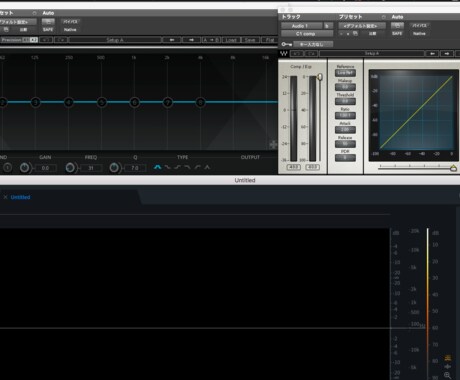Click the Flat button in EQ plugin
The width and height of the screenshot is (460, 380).
pyautogui.click(x=269, y=40)
